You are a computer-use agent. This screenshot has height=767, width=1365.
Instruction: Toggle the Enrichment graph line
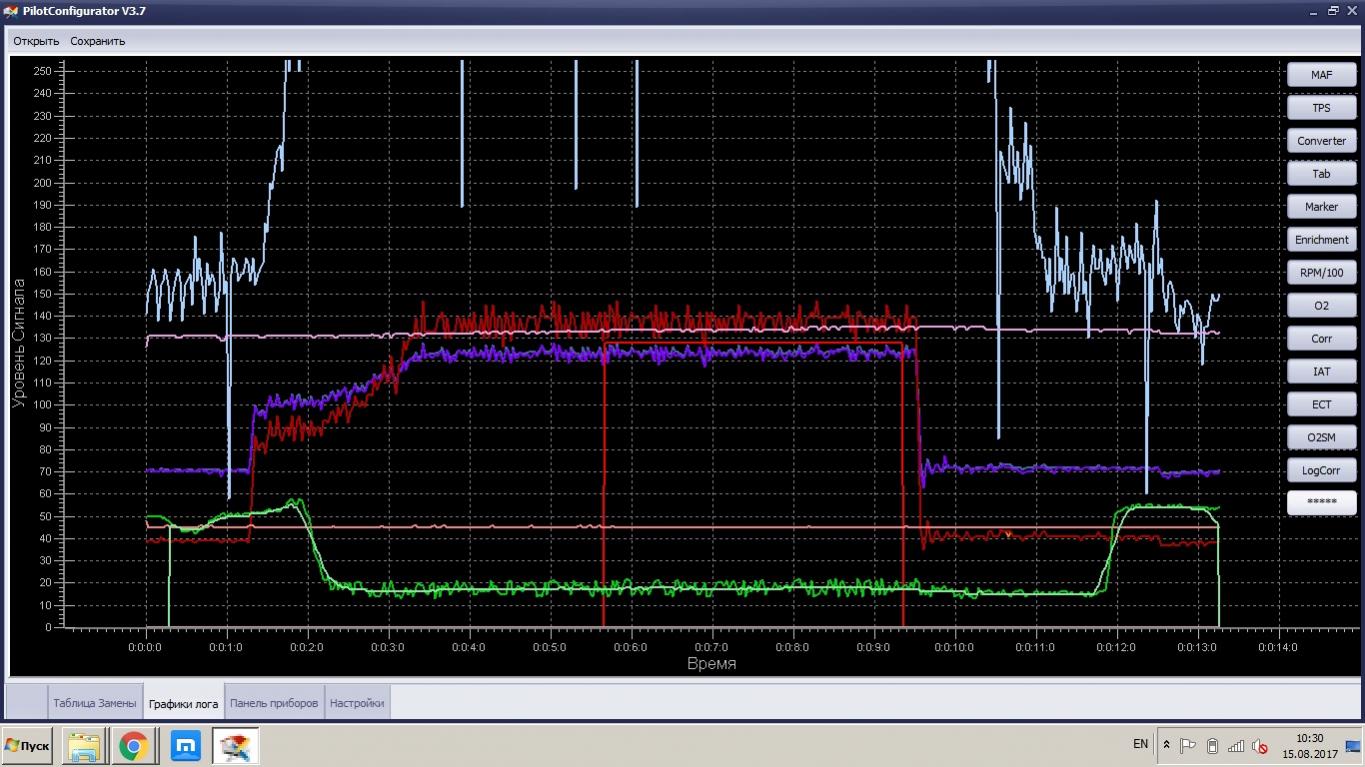pos(1321,240)
